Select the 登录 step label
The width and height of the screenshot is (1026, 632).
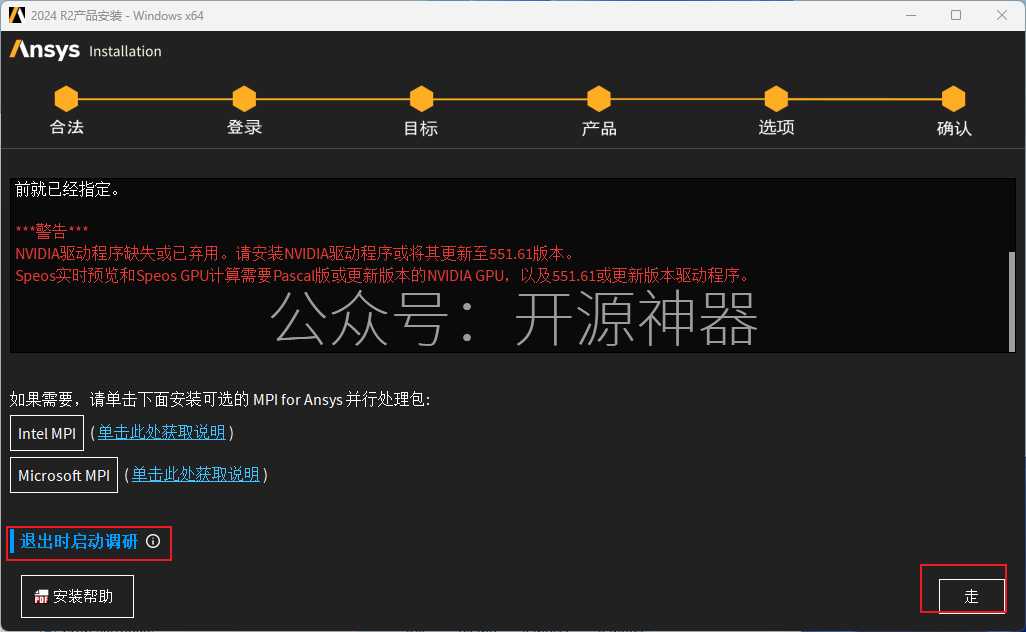(x=244, y=127)
